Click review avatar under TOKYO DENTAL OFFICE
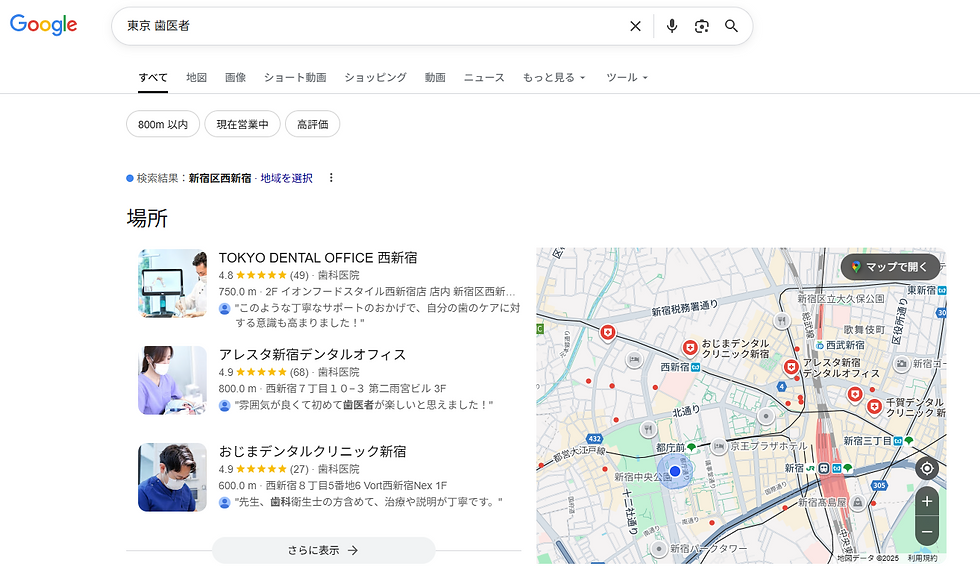This screenshot has height=572, width=980. [224, 308]
